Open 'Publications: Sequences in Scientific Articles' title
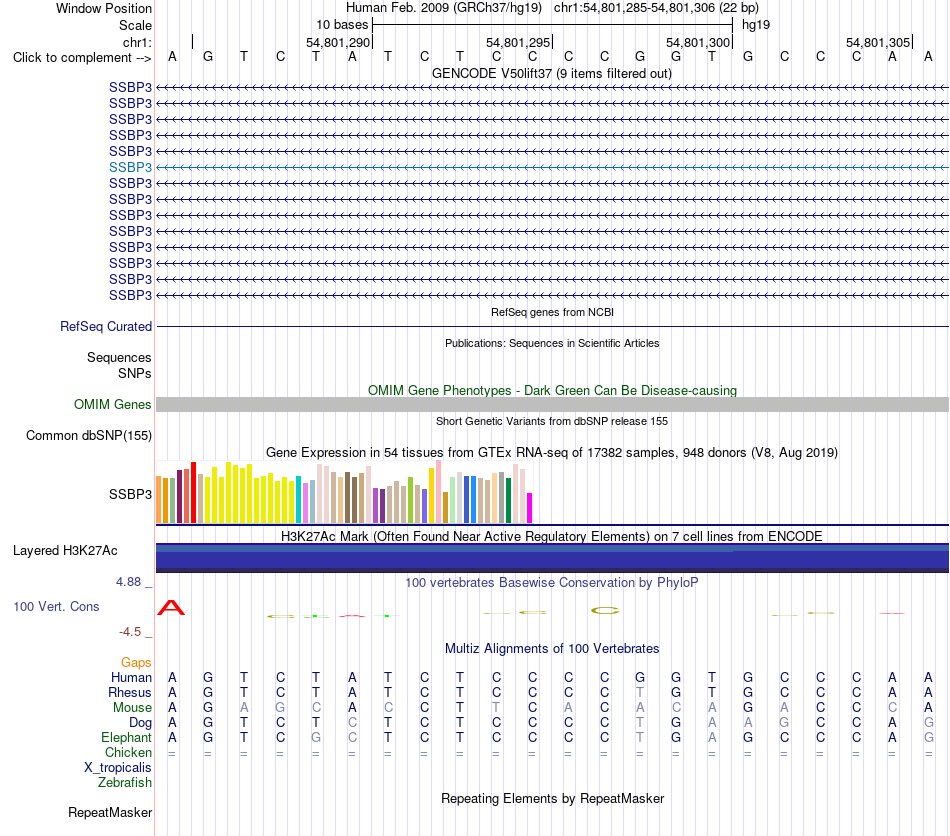The width and height of the screenshot is (950, 836). click(552, 343)
